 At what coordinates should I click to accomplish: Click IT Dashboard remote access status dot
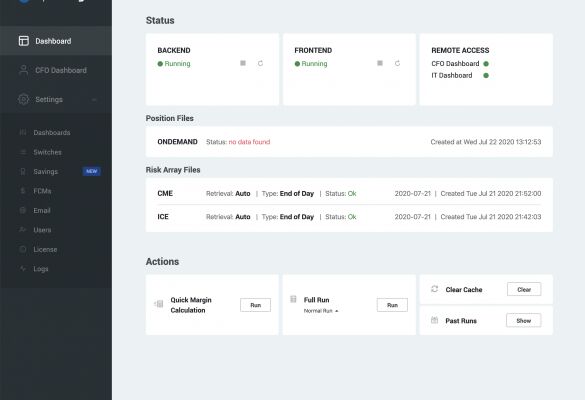[x=486, y=75]
